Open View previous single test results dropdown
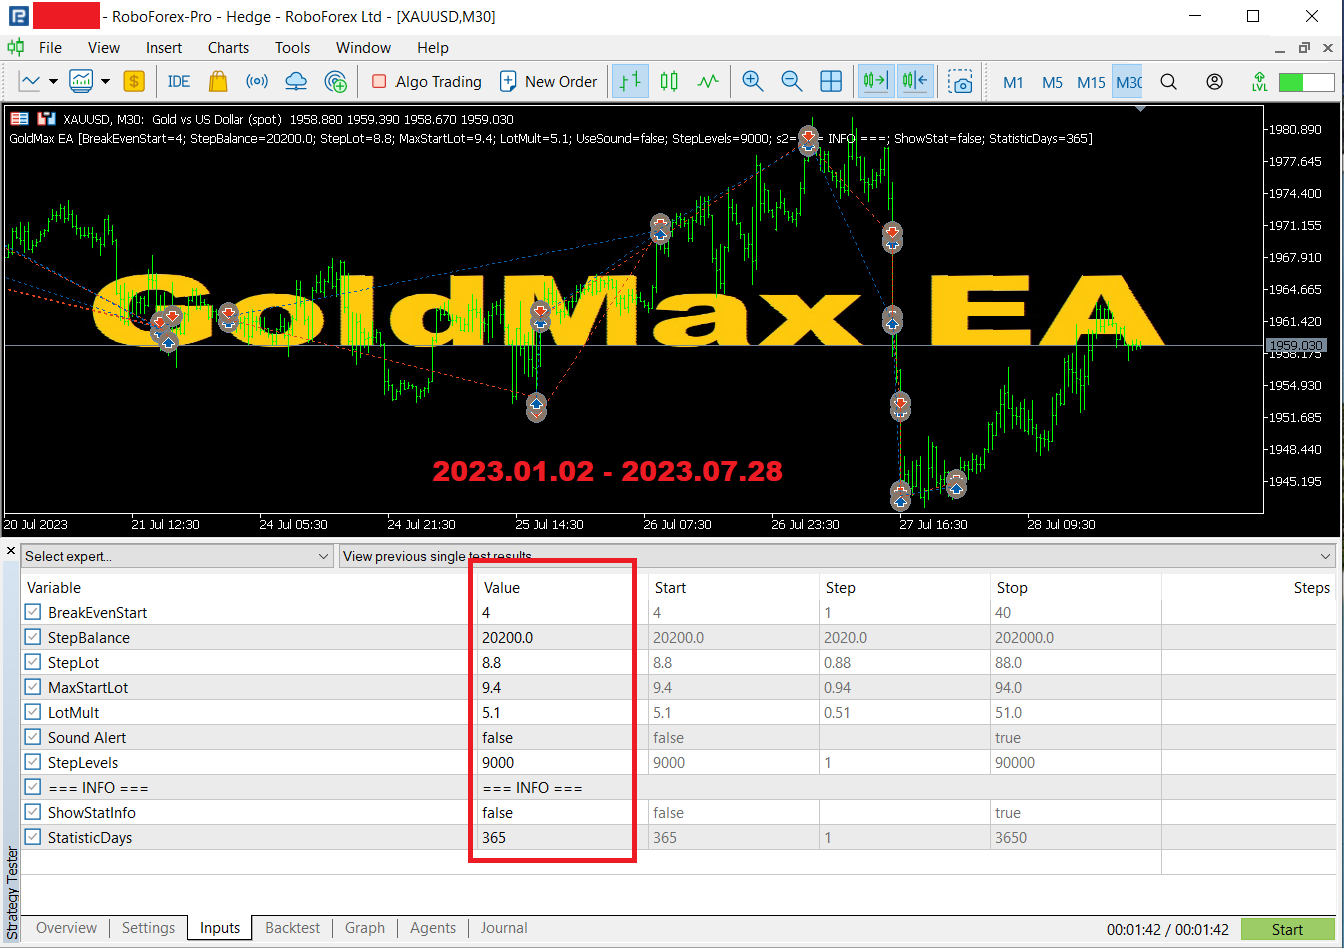 837,556
